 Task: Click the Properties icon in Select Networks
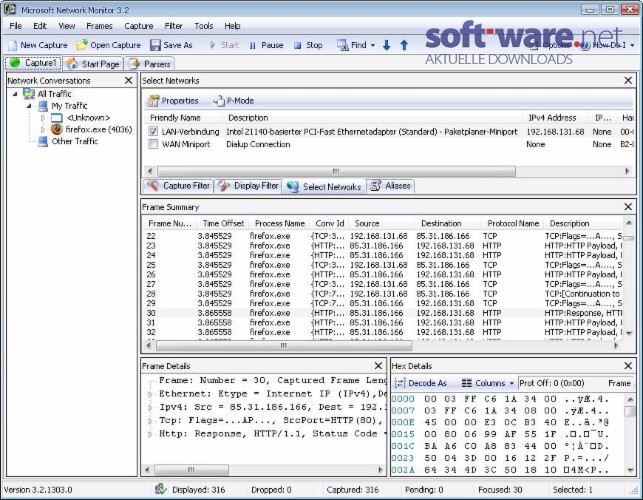(x=154, y=100)
